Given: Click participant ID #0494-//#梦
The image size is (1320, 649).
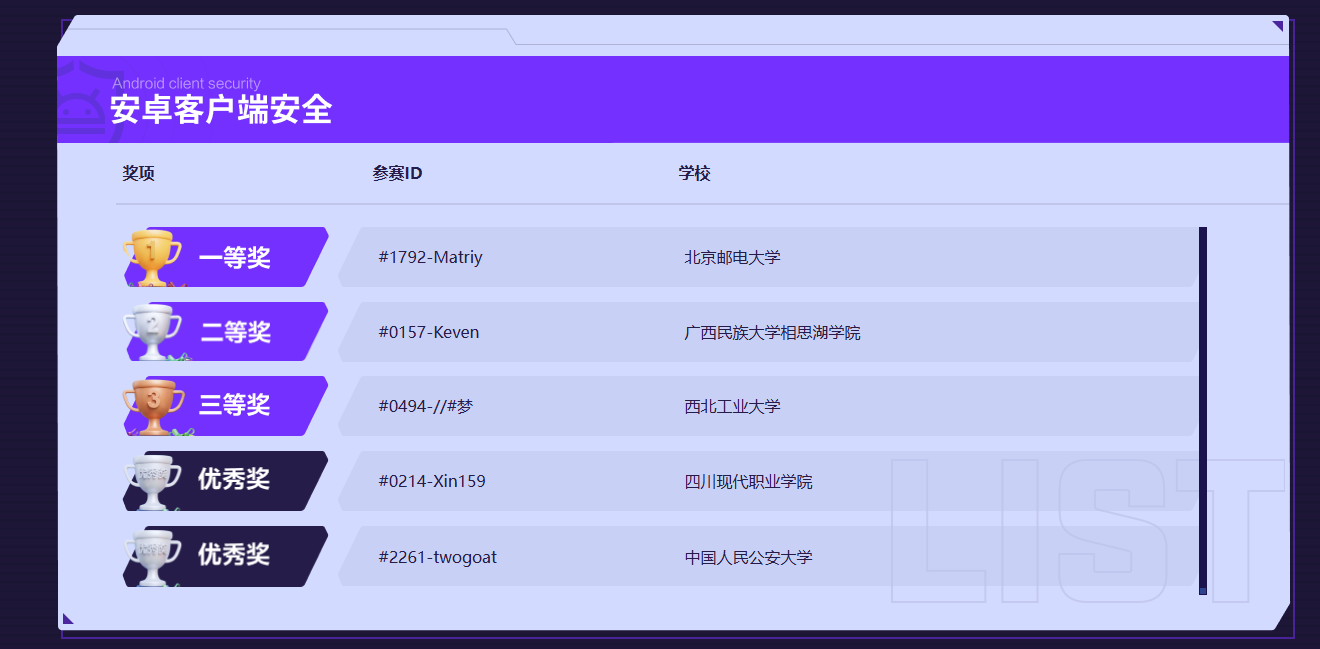Looking at the screenshot, I should point(425,406).
